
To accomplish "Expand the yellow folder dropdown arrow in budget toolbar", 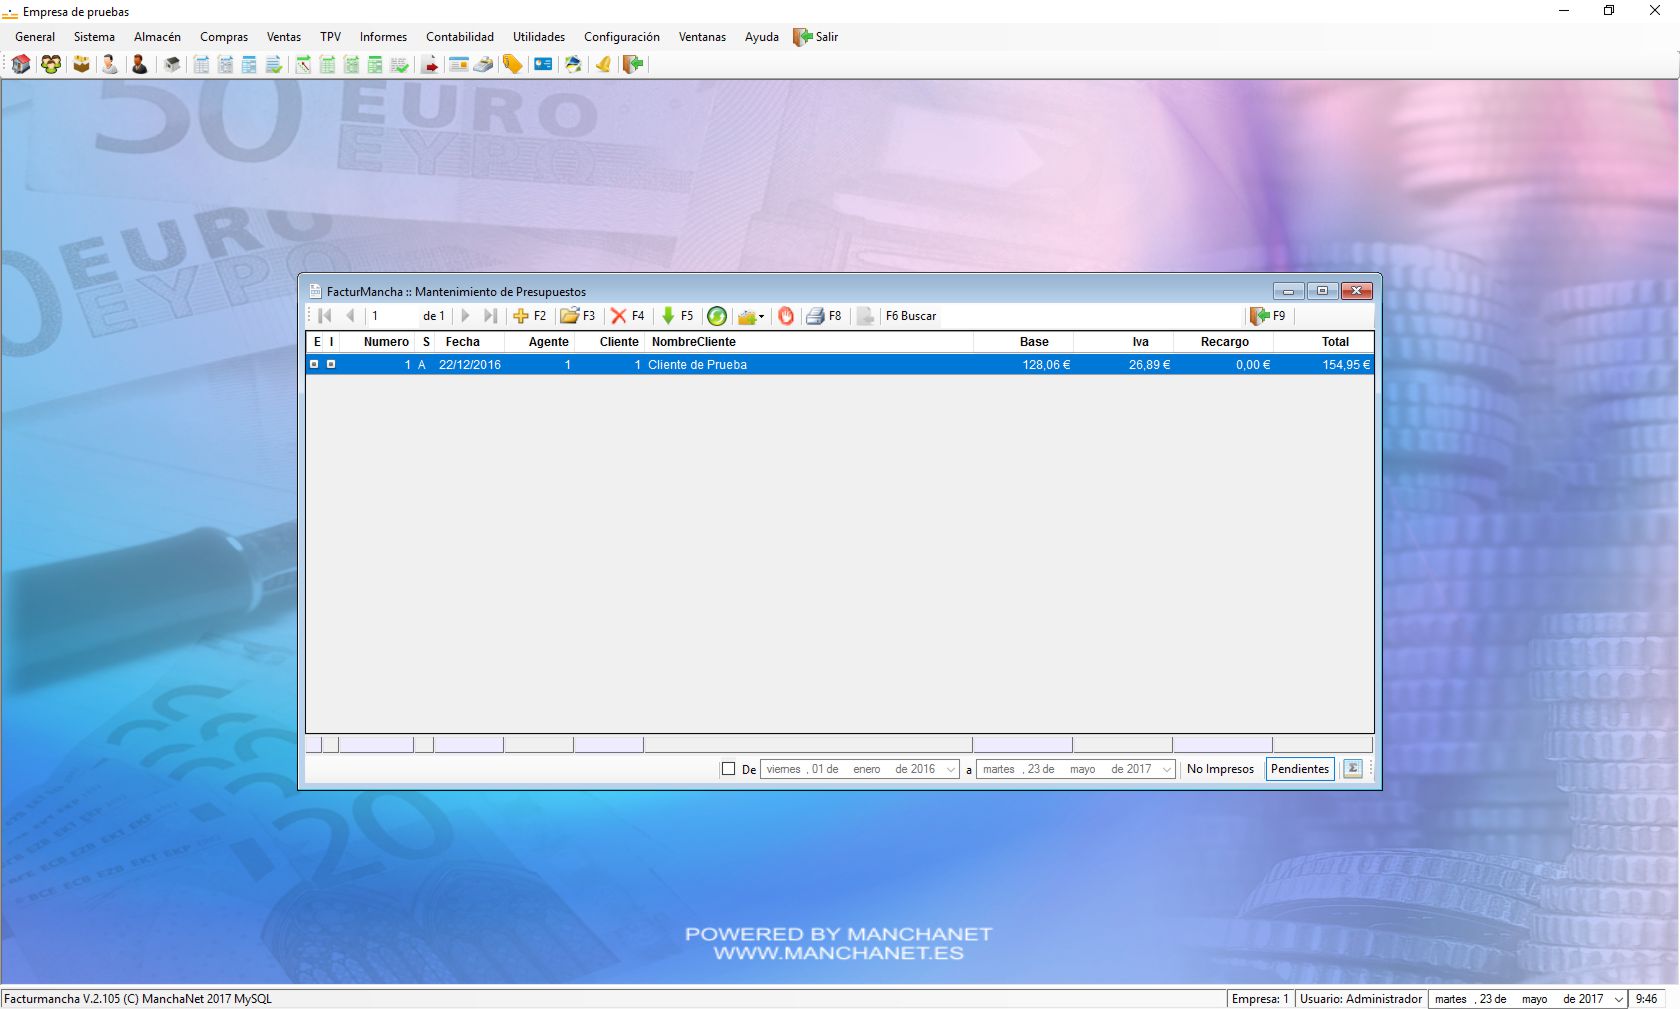I will [x=762, y=317].
